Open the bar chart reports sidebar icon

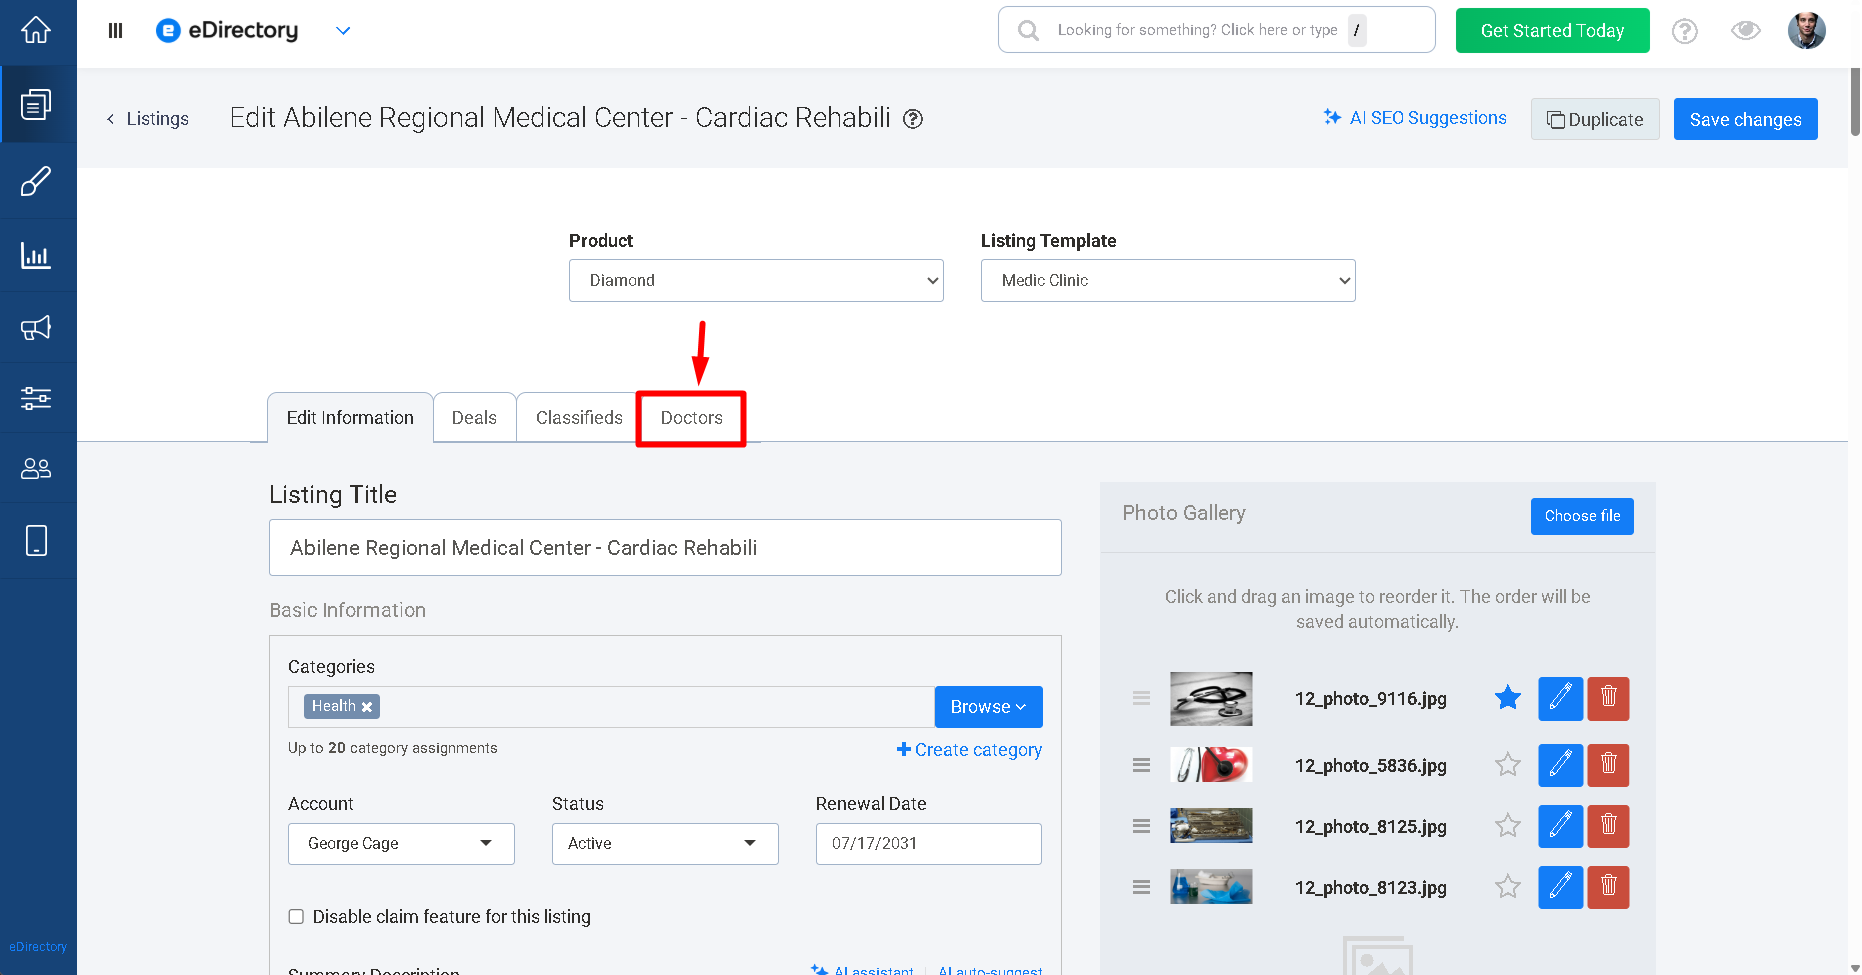click(x=36, y=256)
